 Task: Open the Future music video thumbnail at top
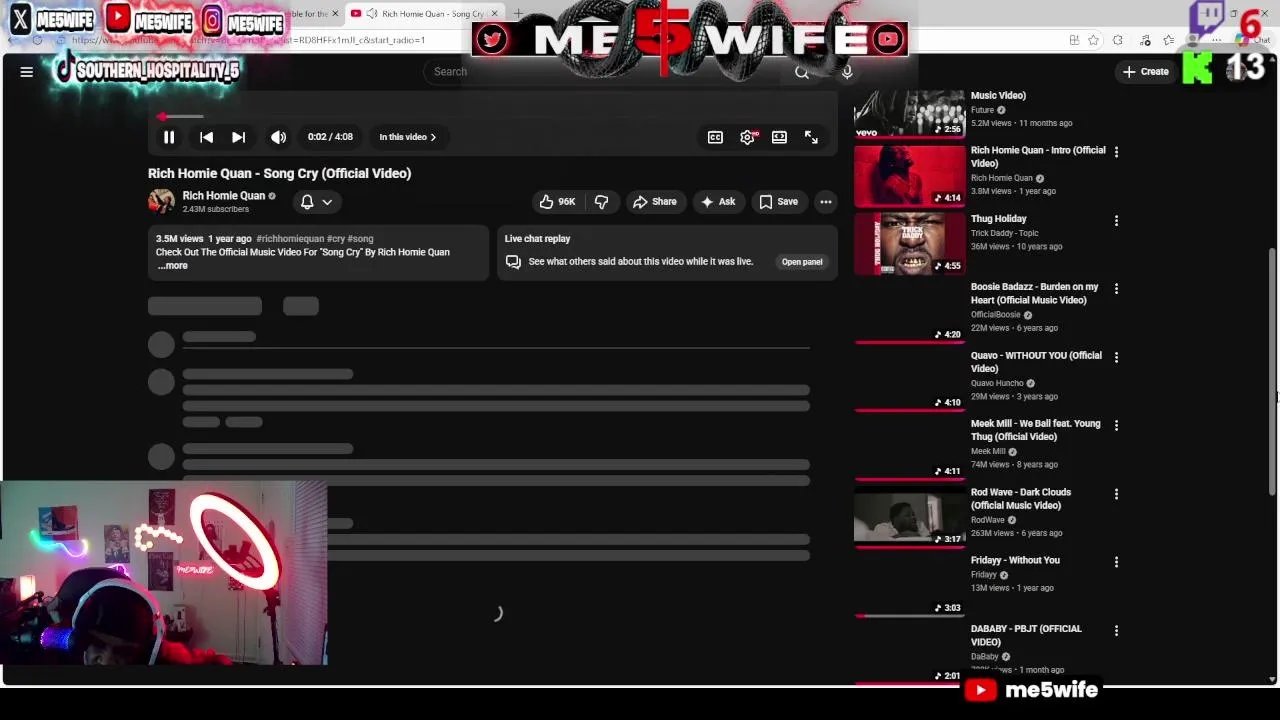click(909, 113)
